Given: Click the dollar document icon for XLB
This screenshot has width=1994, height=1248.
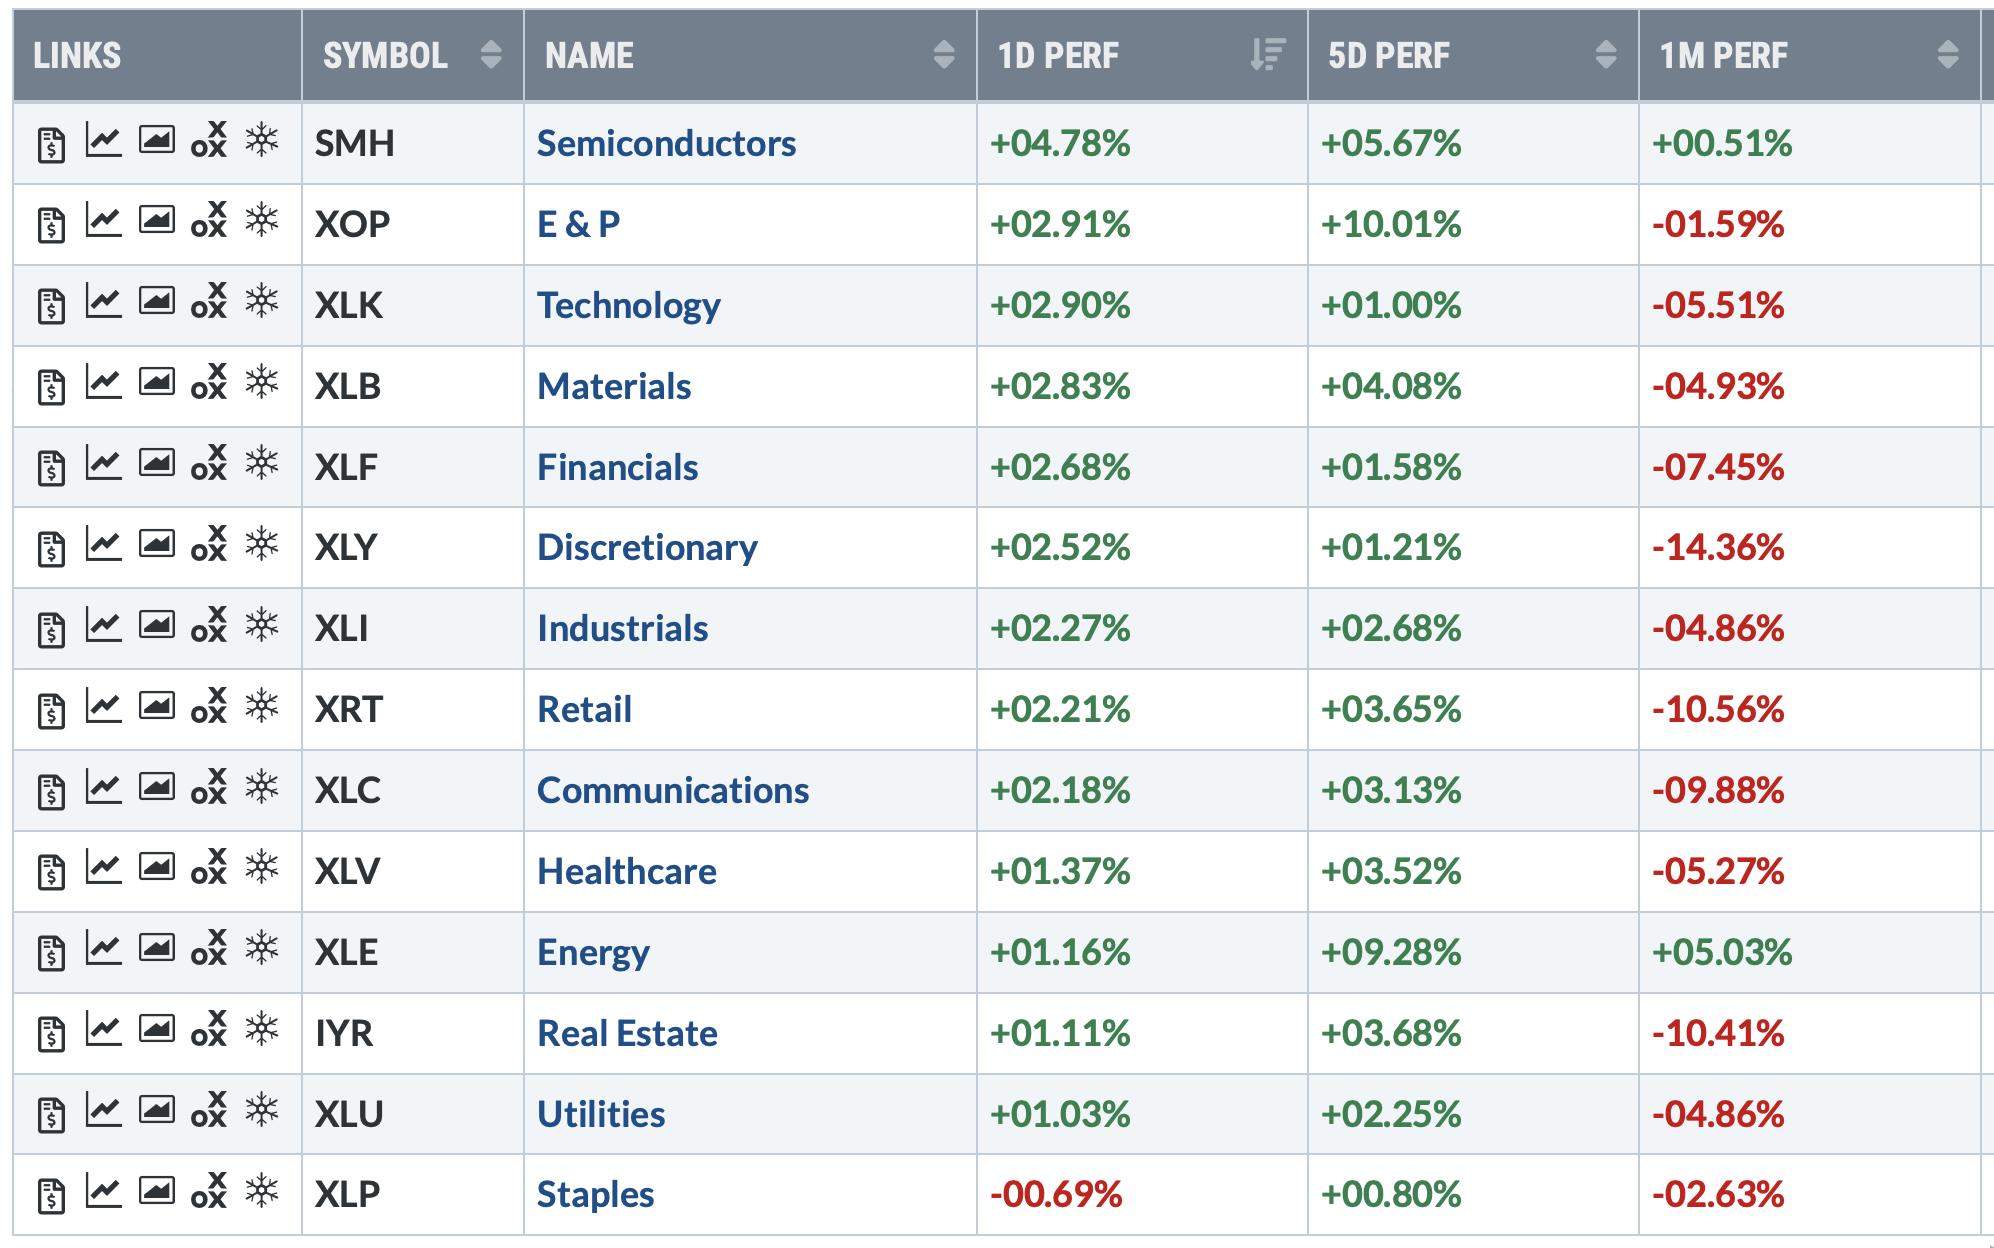Looking at the screenshot, I should click(51, 386).
